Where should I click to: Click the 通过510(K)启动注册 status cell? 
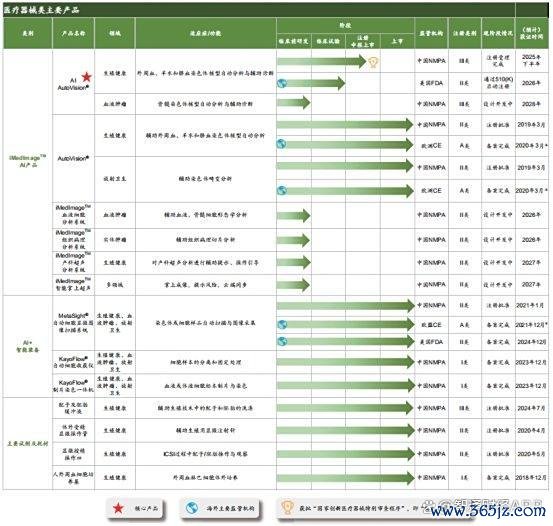point(498,83)
